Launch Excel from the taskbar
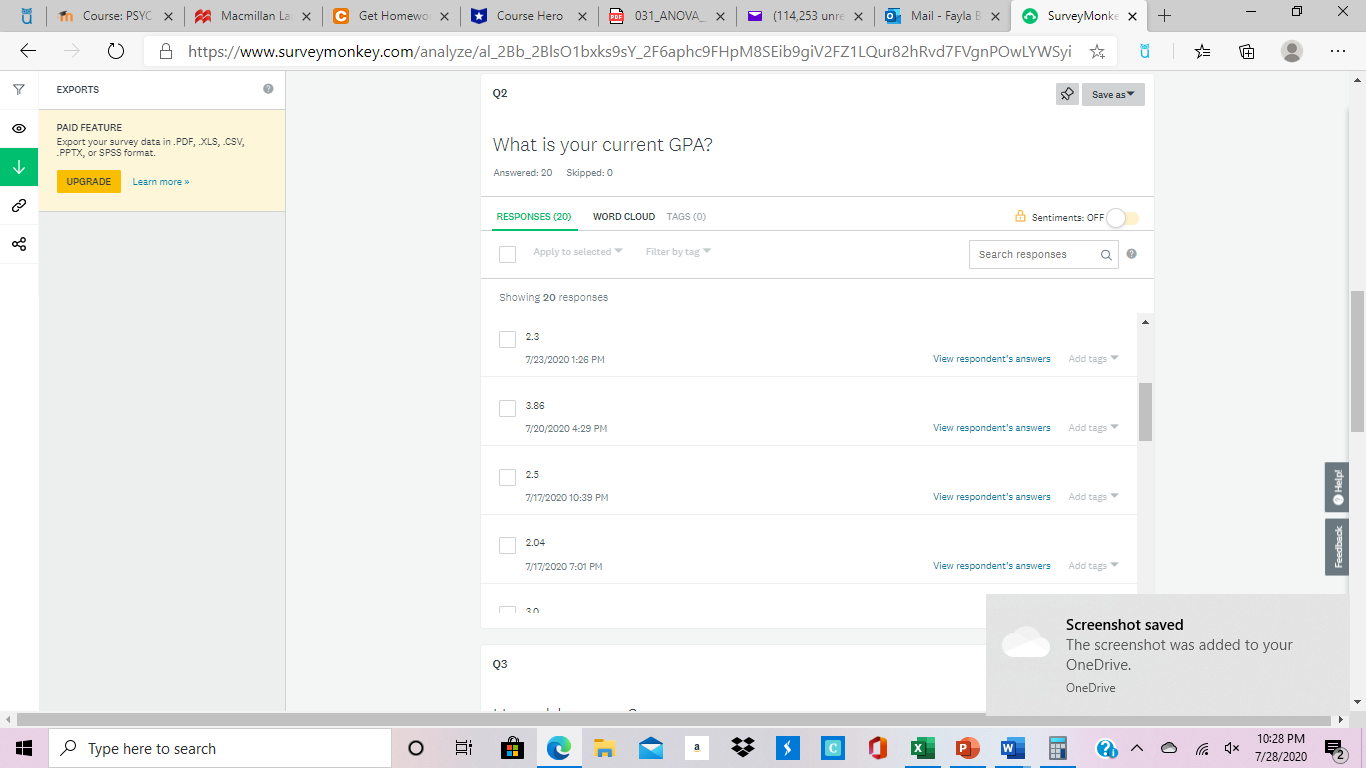The image size is (1366, 768). pos(922,748)
